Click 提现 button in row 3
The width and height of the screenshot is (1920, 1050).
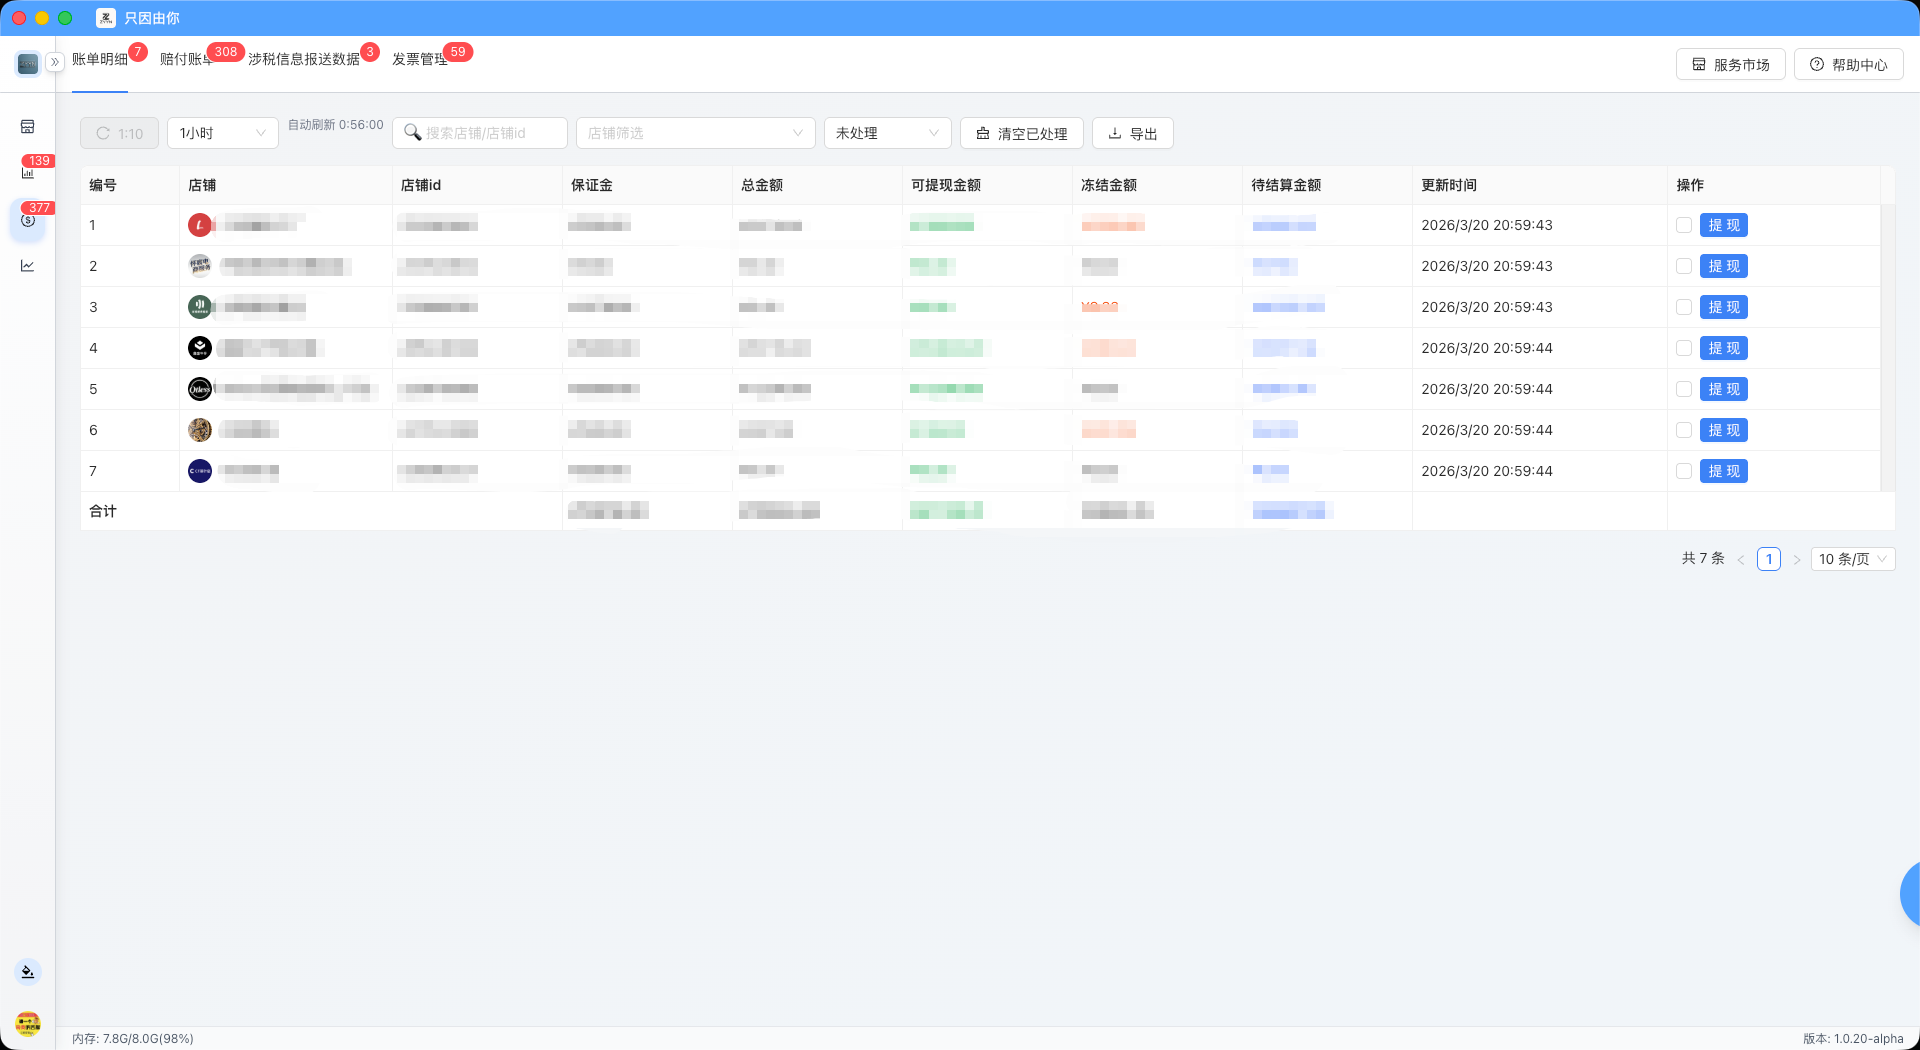pyautogui.click(x=1723, y=308)
